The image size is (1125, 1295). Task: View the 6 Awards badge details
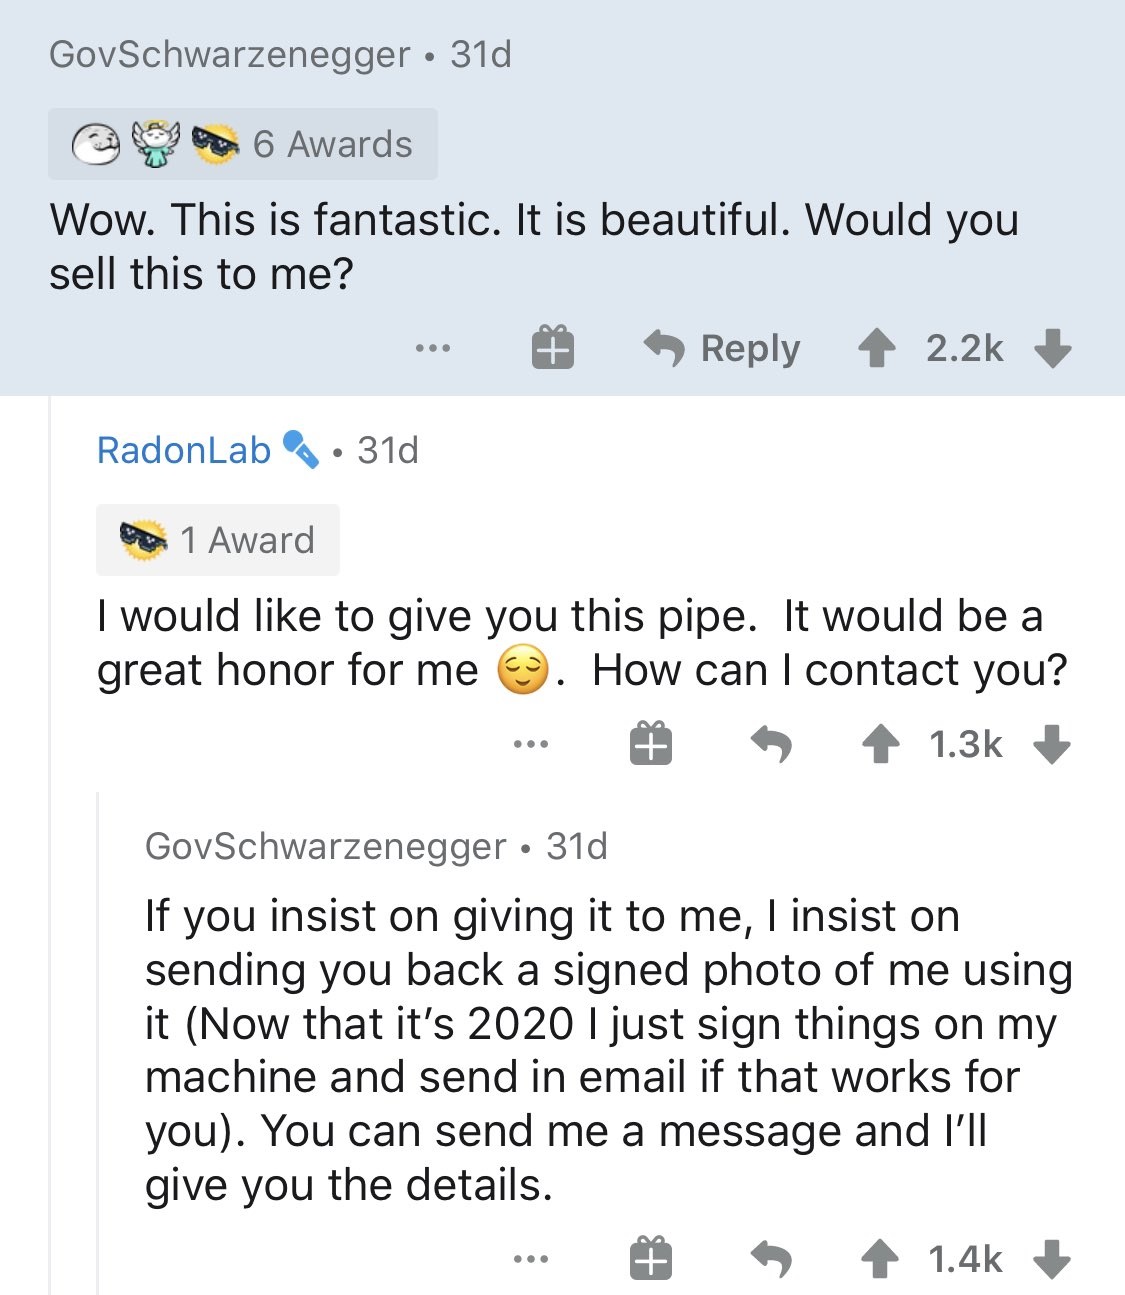243,144
